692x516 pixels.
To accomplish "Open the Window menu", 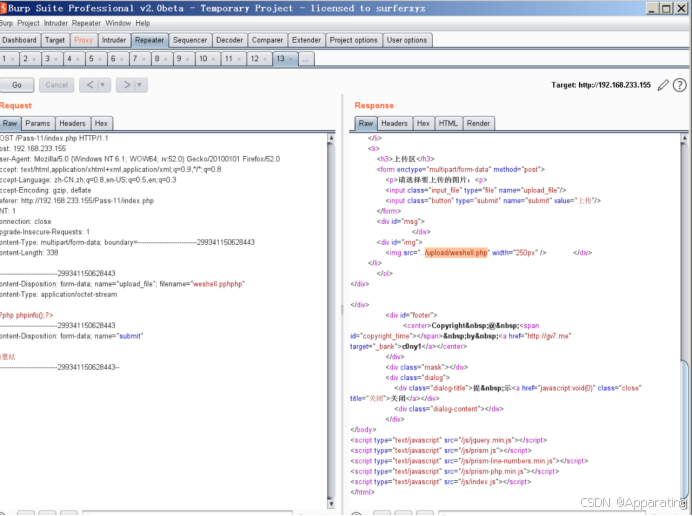I will point(118,23).
